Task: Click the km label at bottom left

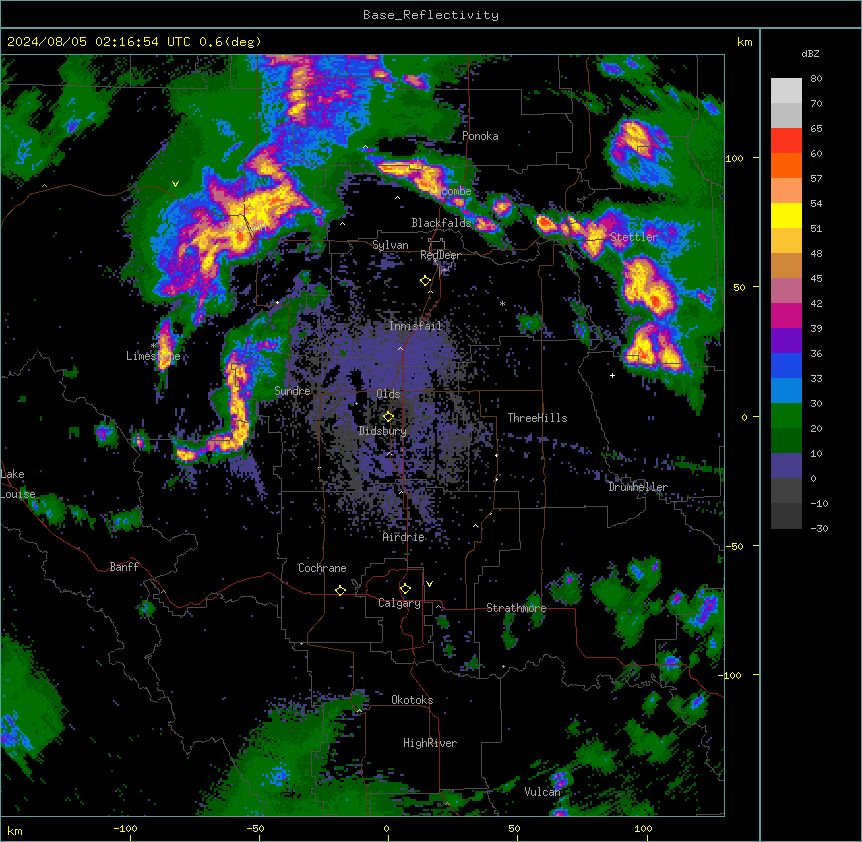Action: (15, 830)
